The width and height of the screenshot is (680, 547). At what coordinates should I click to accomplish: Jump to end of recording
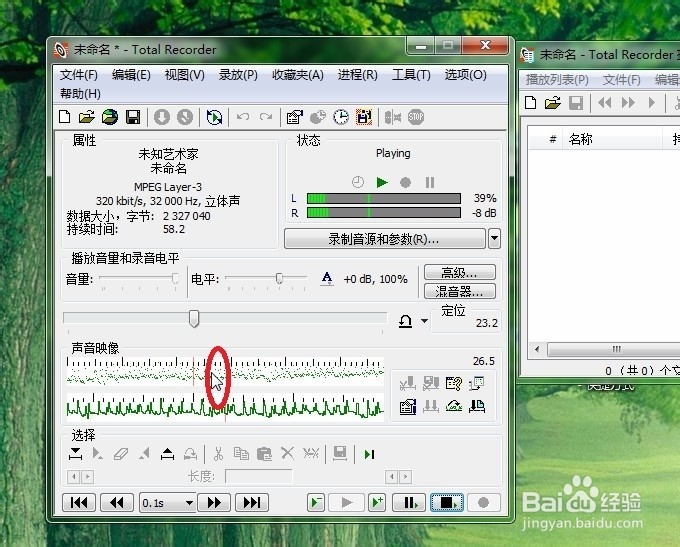tap(252, 503)
